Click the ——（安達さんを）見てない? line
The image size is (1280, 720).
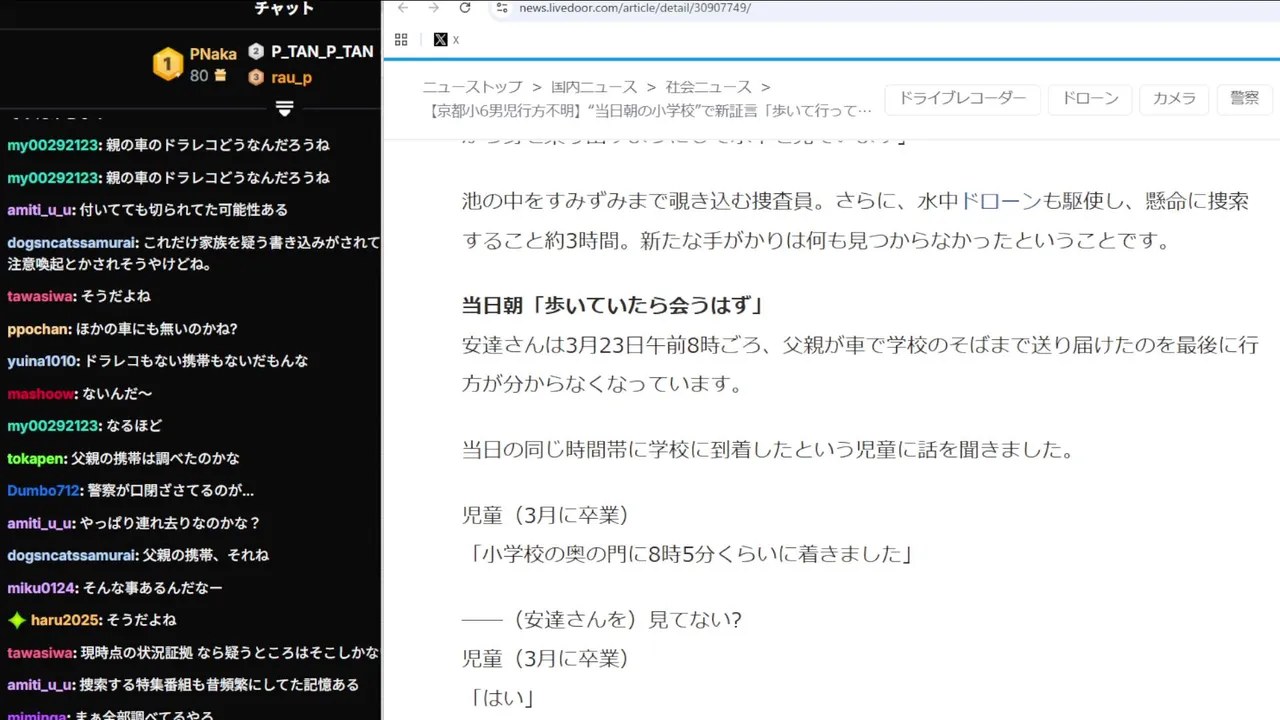[x=602, y=620]
